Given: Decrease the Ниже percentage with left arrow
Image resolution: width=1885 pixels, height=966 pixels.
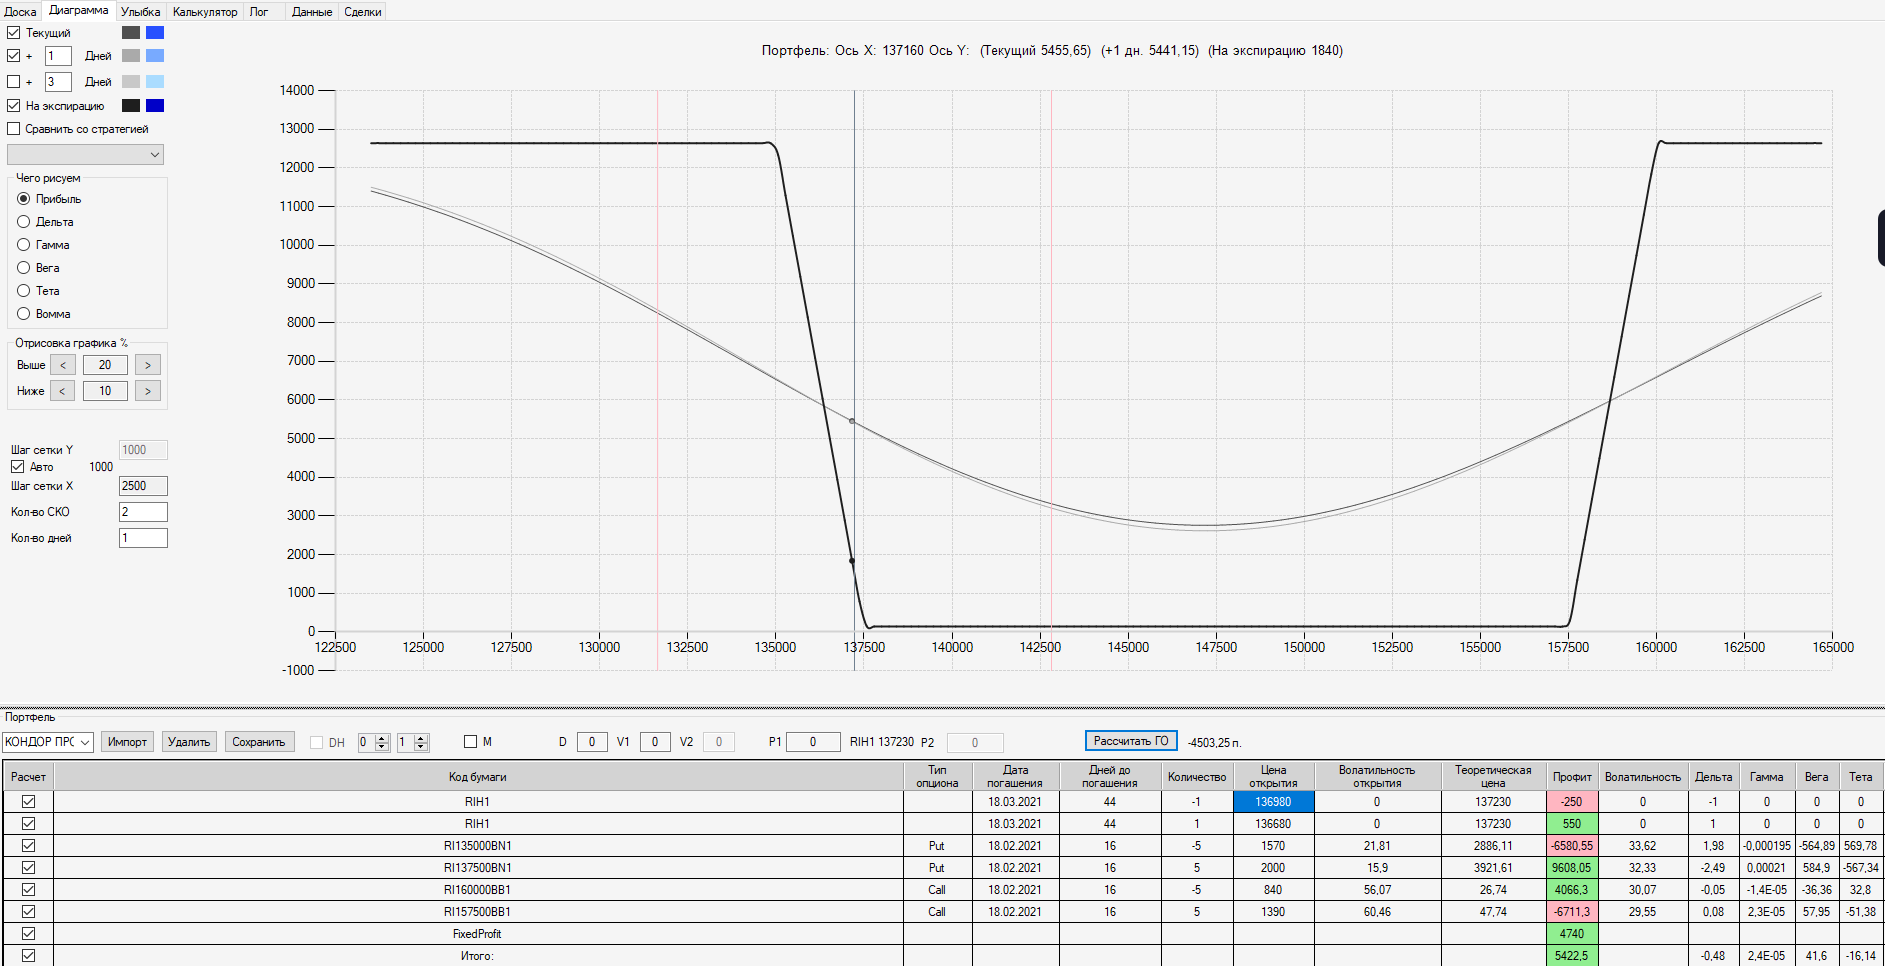Looking at the screenshot, I should click(62, 391).
